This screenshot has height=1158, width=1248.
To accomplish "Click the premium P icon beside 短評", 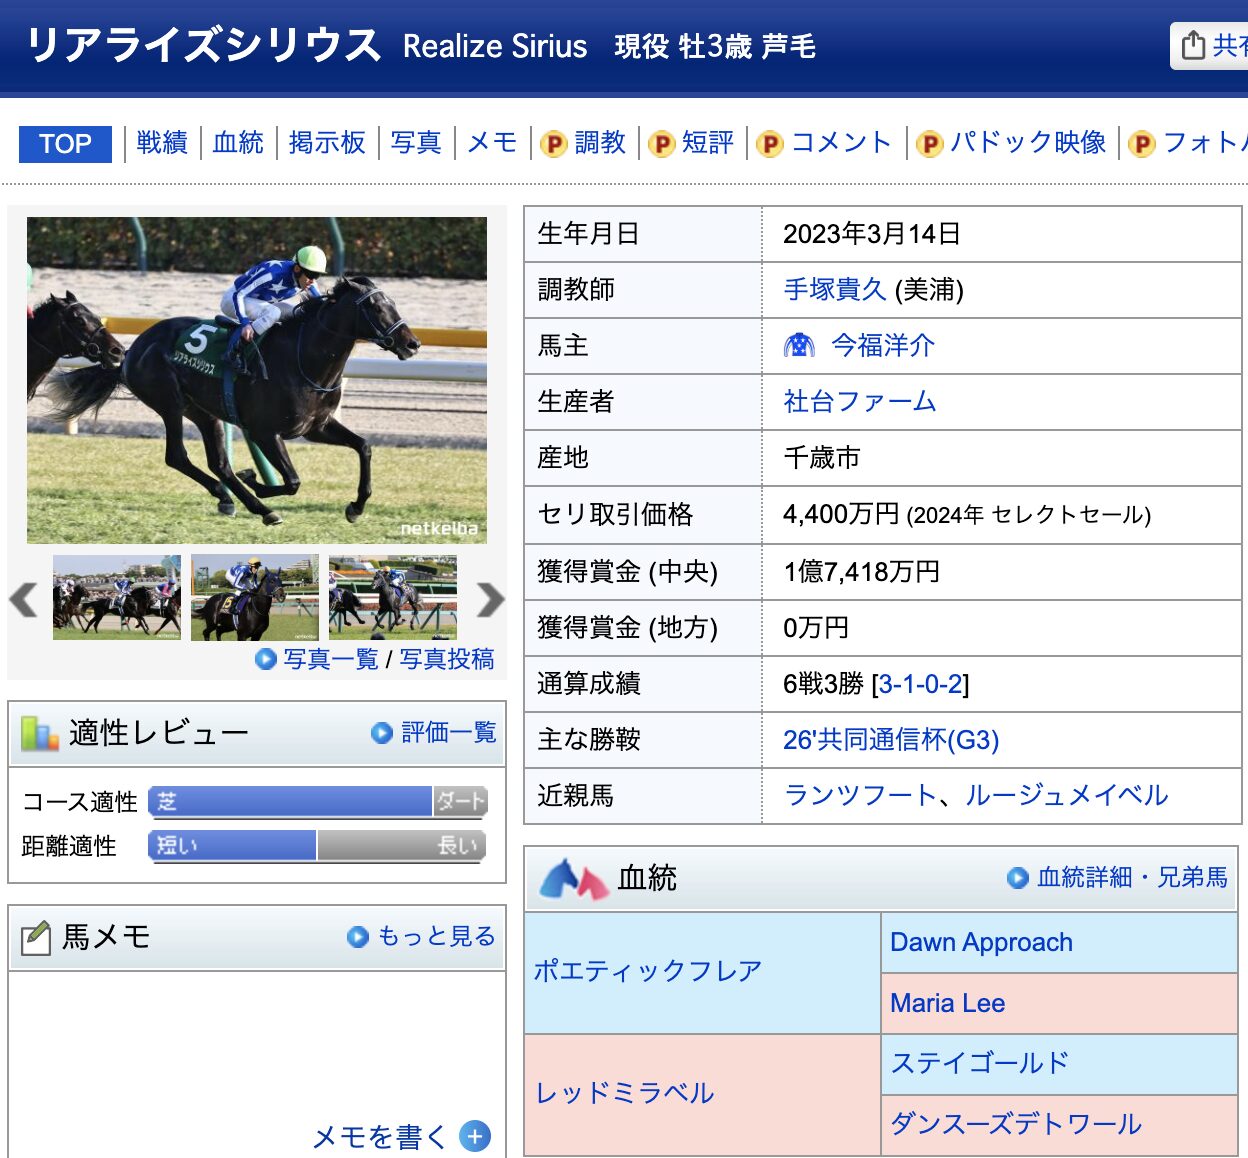I will coord(662,144).
